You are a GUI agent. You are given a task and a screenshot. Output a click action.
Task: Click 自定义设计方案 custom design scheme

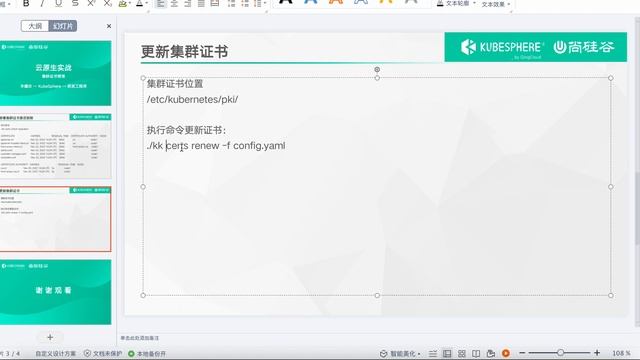click(56, 353)
